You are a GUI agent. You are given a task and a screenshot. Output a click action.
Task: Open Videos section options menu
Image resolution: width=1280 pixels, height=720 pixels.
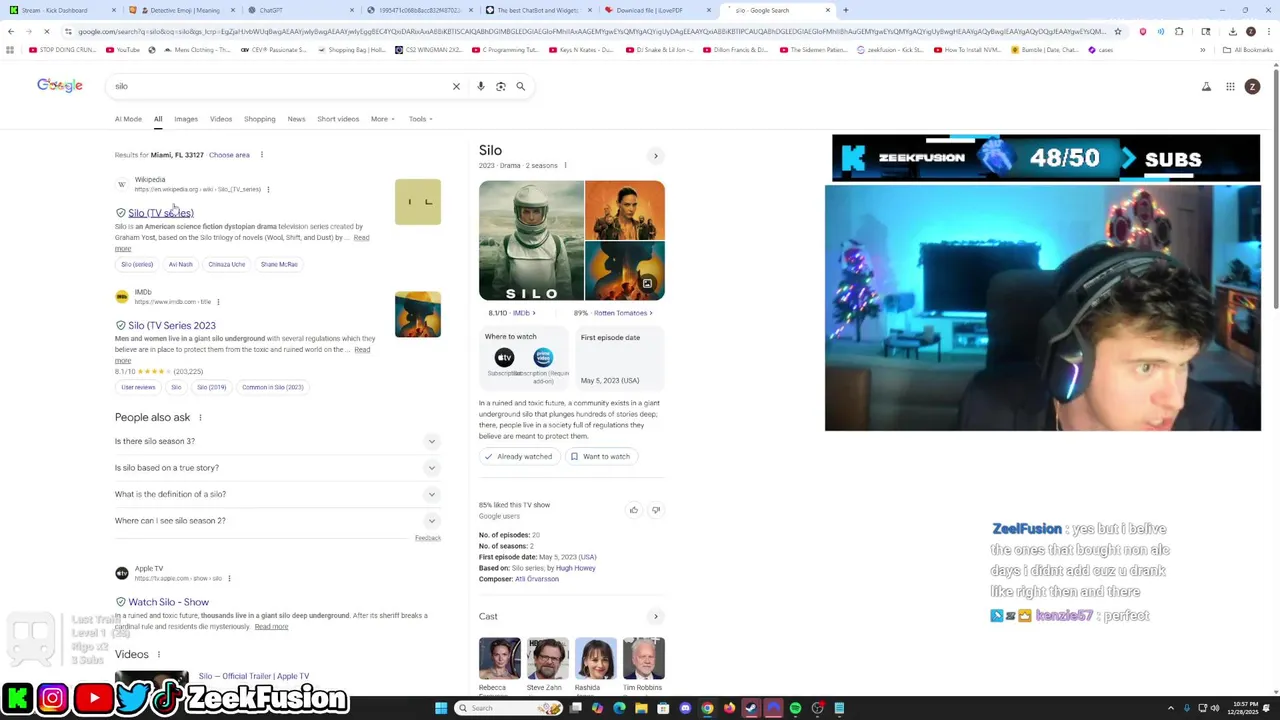click(158, 655)
